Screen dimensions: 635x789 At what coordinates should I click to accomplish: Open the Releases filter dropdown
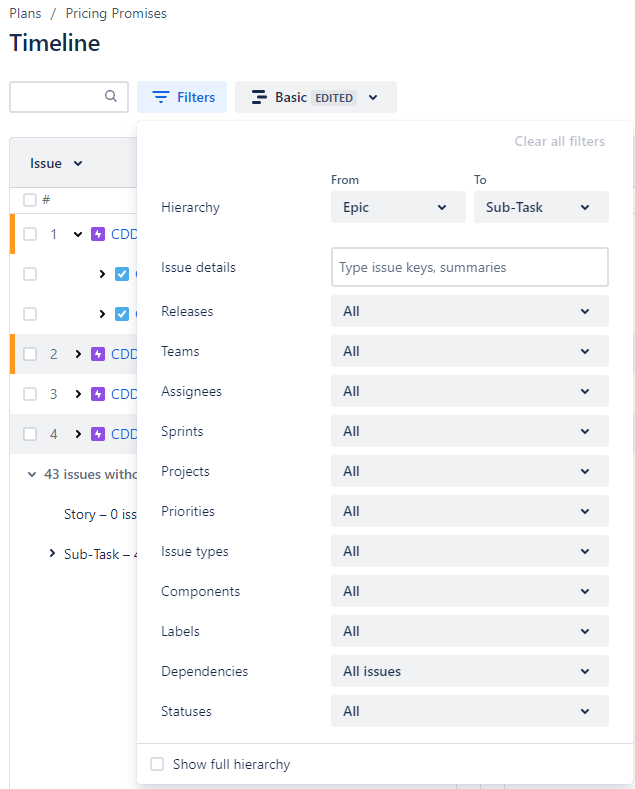(469, 311)
